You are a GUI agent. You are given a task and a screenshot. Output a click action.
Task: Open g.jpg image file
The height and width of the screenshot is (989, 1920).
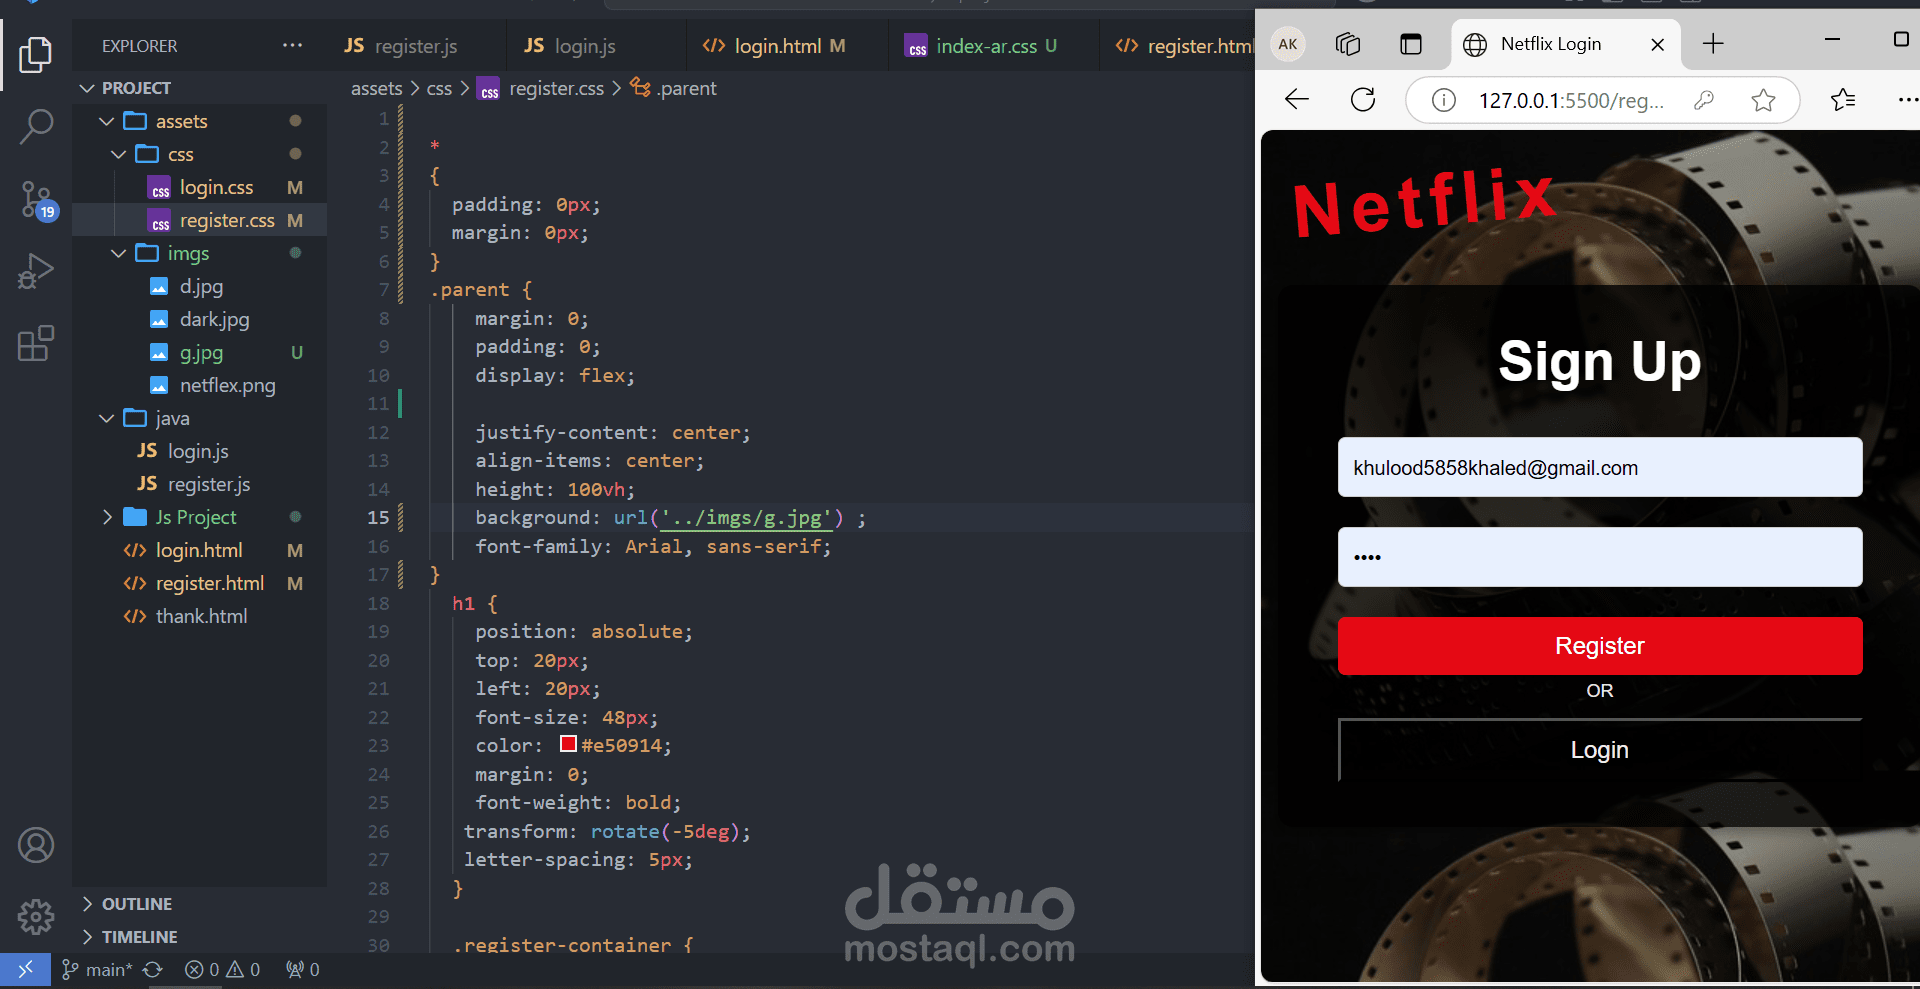[200, 352]
